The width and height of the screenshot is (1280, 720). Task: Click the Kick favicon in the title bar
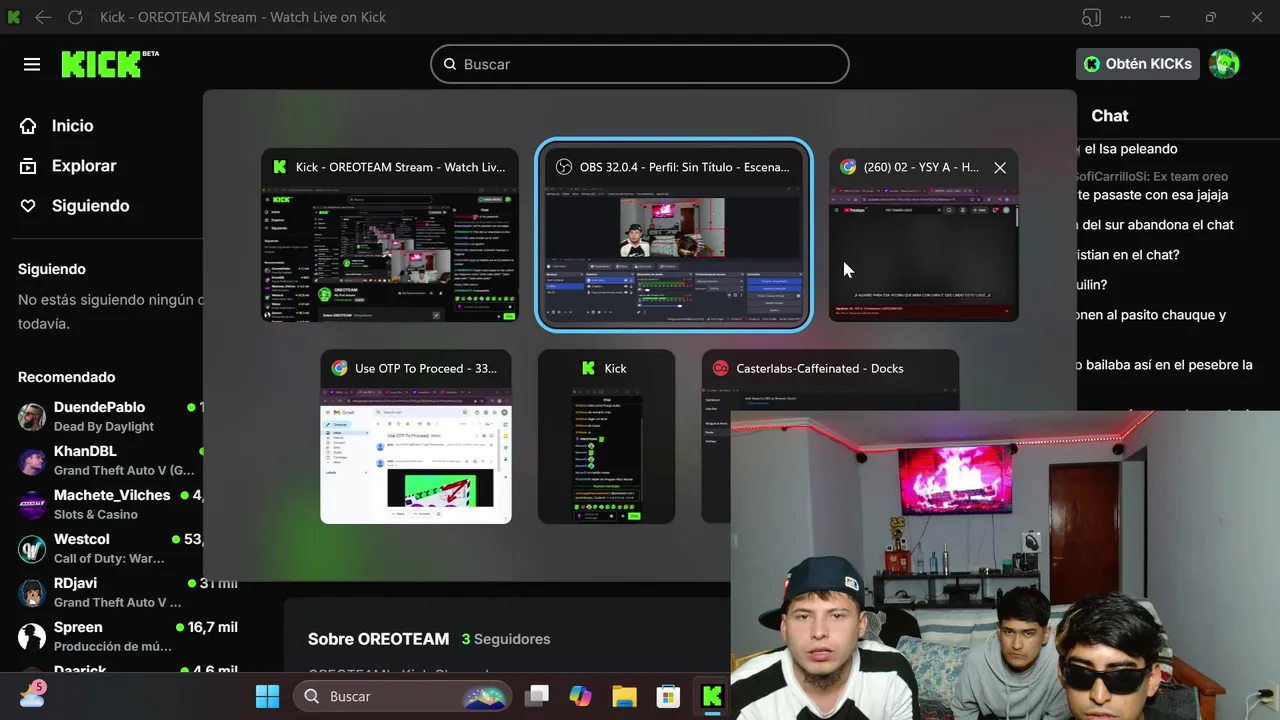[x=14, y=17]
